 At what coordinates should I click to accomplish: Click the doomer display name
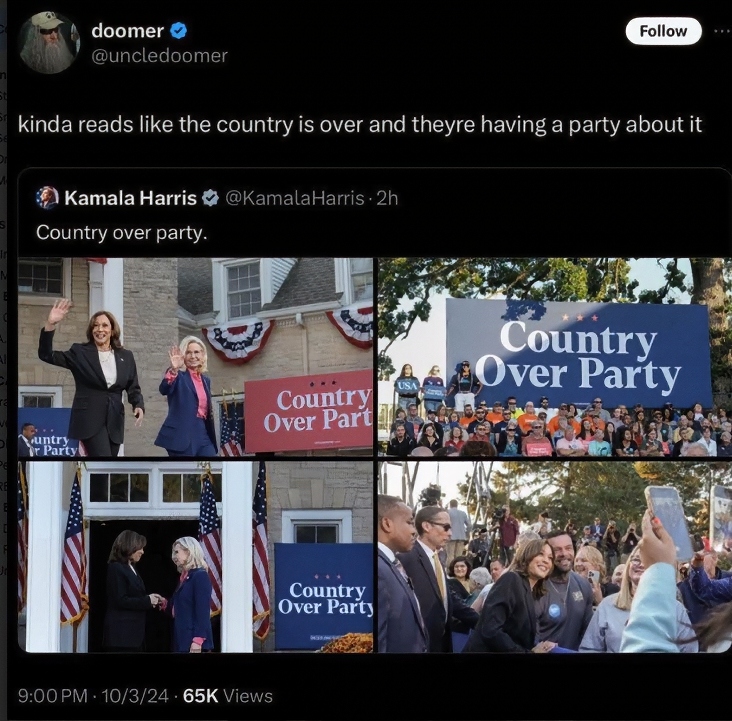pyautogui.click(x=127, y=31)
